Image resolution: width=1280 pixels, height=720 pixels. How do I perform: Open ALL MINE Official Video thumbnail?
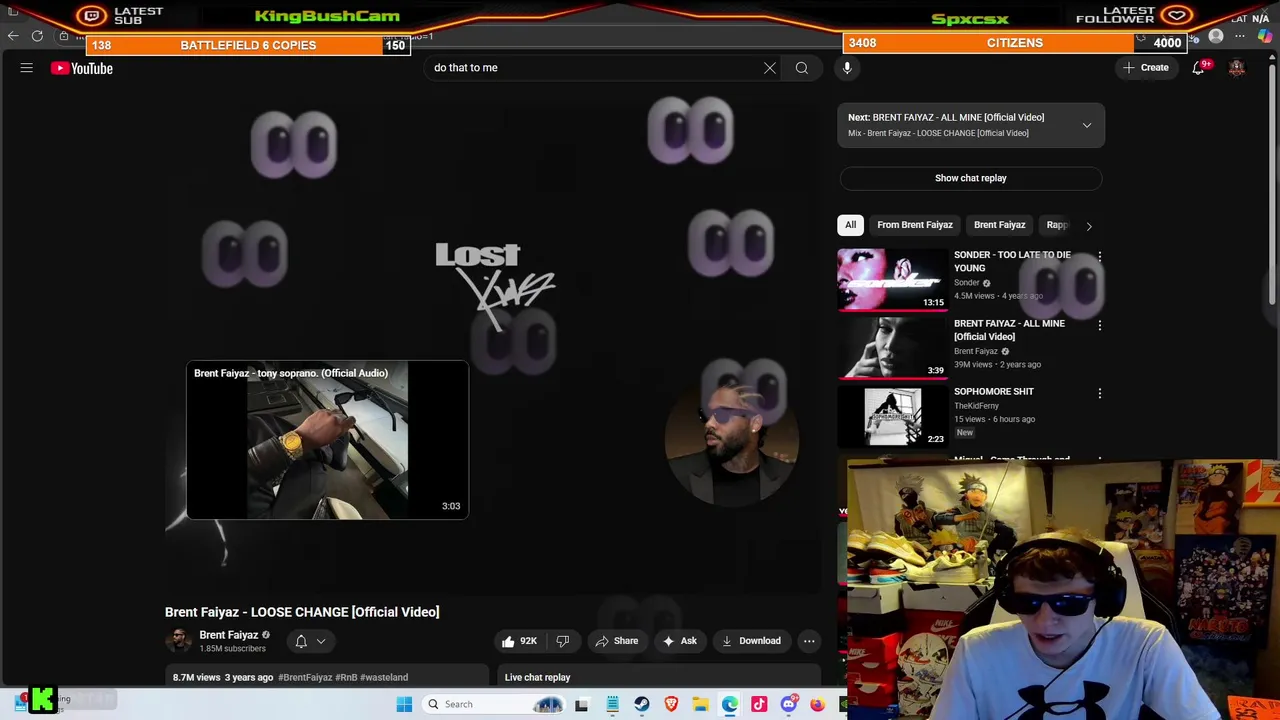point(892,347)
